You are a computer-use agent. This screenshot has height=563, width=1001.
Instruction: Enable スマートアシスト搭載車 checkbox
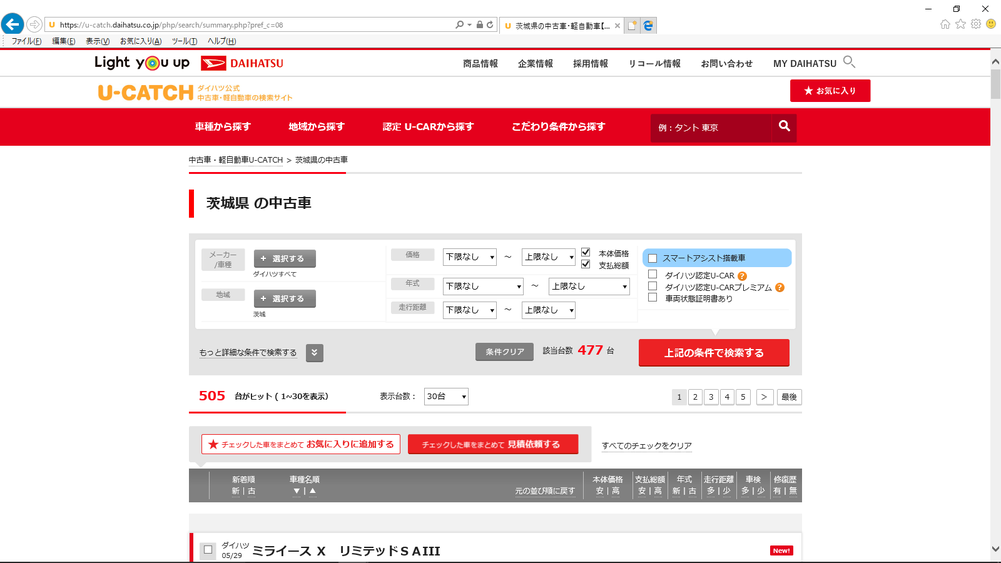(653, 258)
